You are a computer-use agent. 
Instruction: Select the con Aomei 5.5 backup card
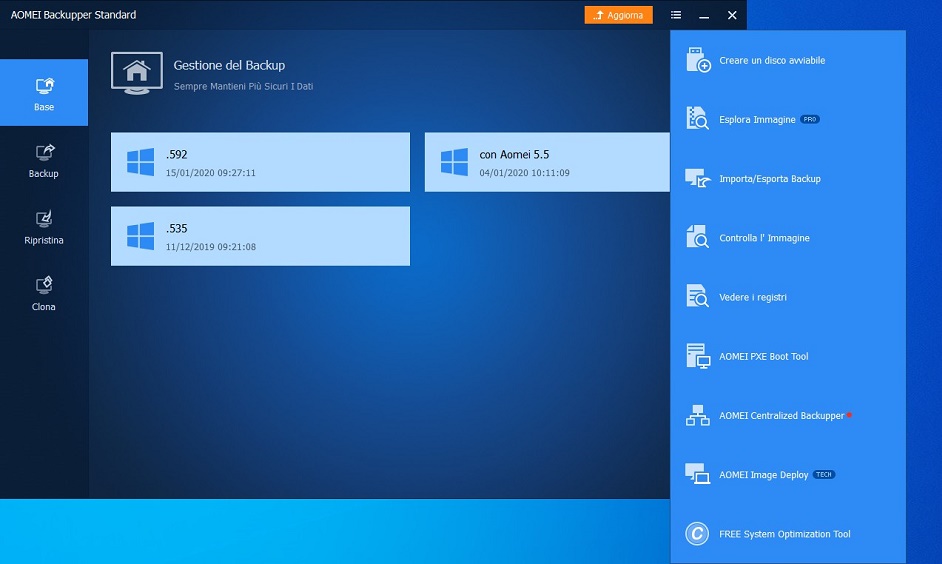pos(547,162)
